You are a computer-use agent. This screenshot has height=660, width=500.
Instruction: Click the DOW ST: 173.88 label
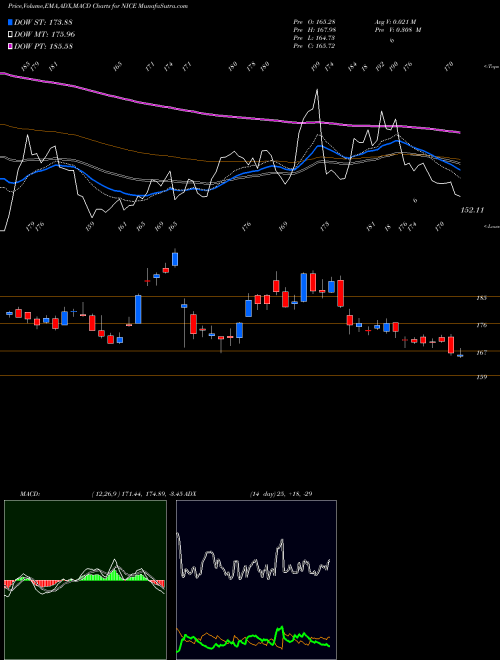point(44,22)
